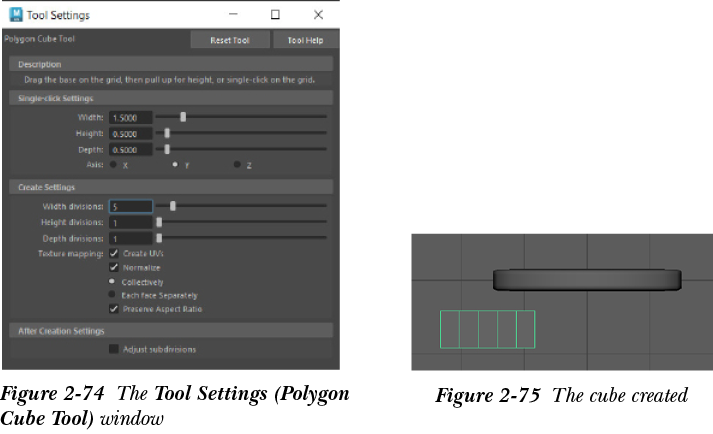This screenshot has width=713, height=434.
Task: Click the Depth slider handle
Action: tap(167, 149)
